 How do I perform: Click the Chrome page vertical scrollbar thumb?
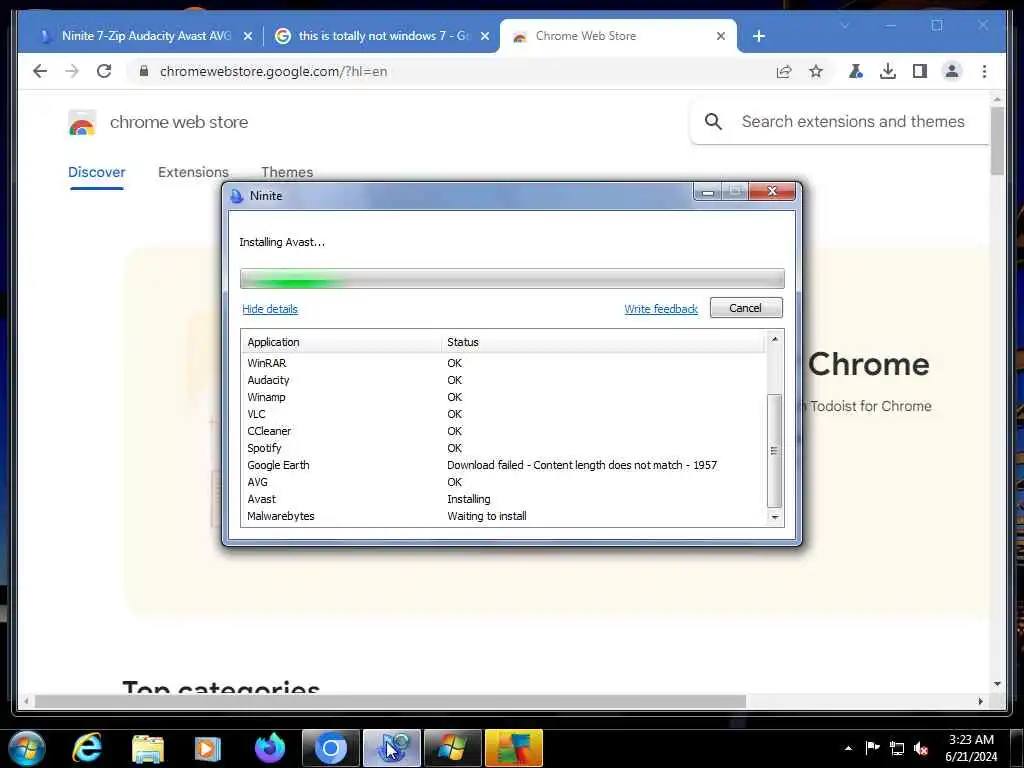(x=997, y=142)
